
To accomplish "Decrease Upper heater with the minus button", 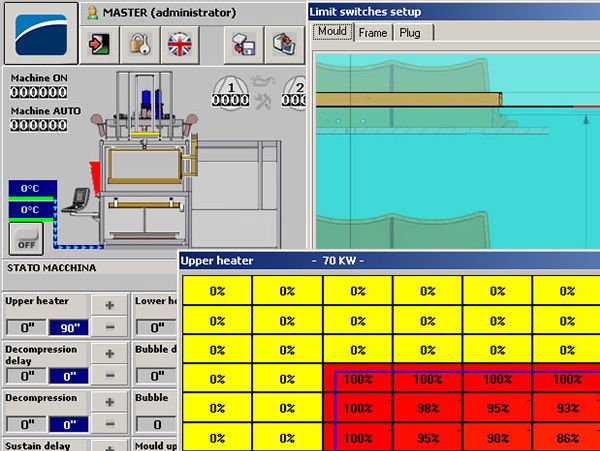I will point(109,326).
